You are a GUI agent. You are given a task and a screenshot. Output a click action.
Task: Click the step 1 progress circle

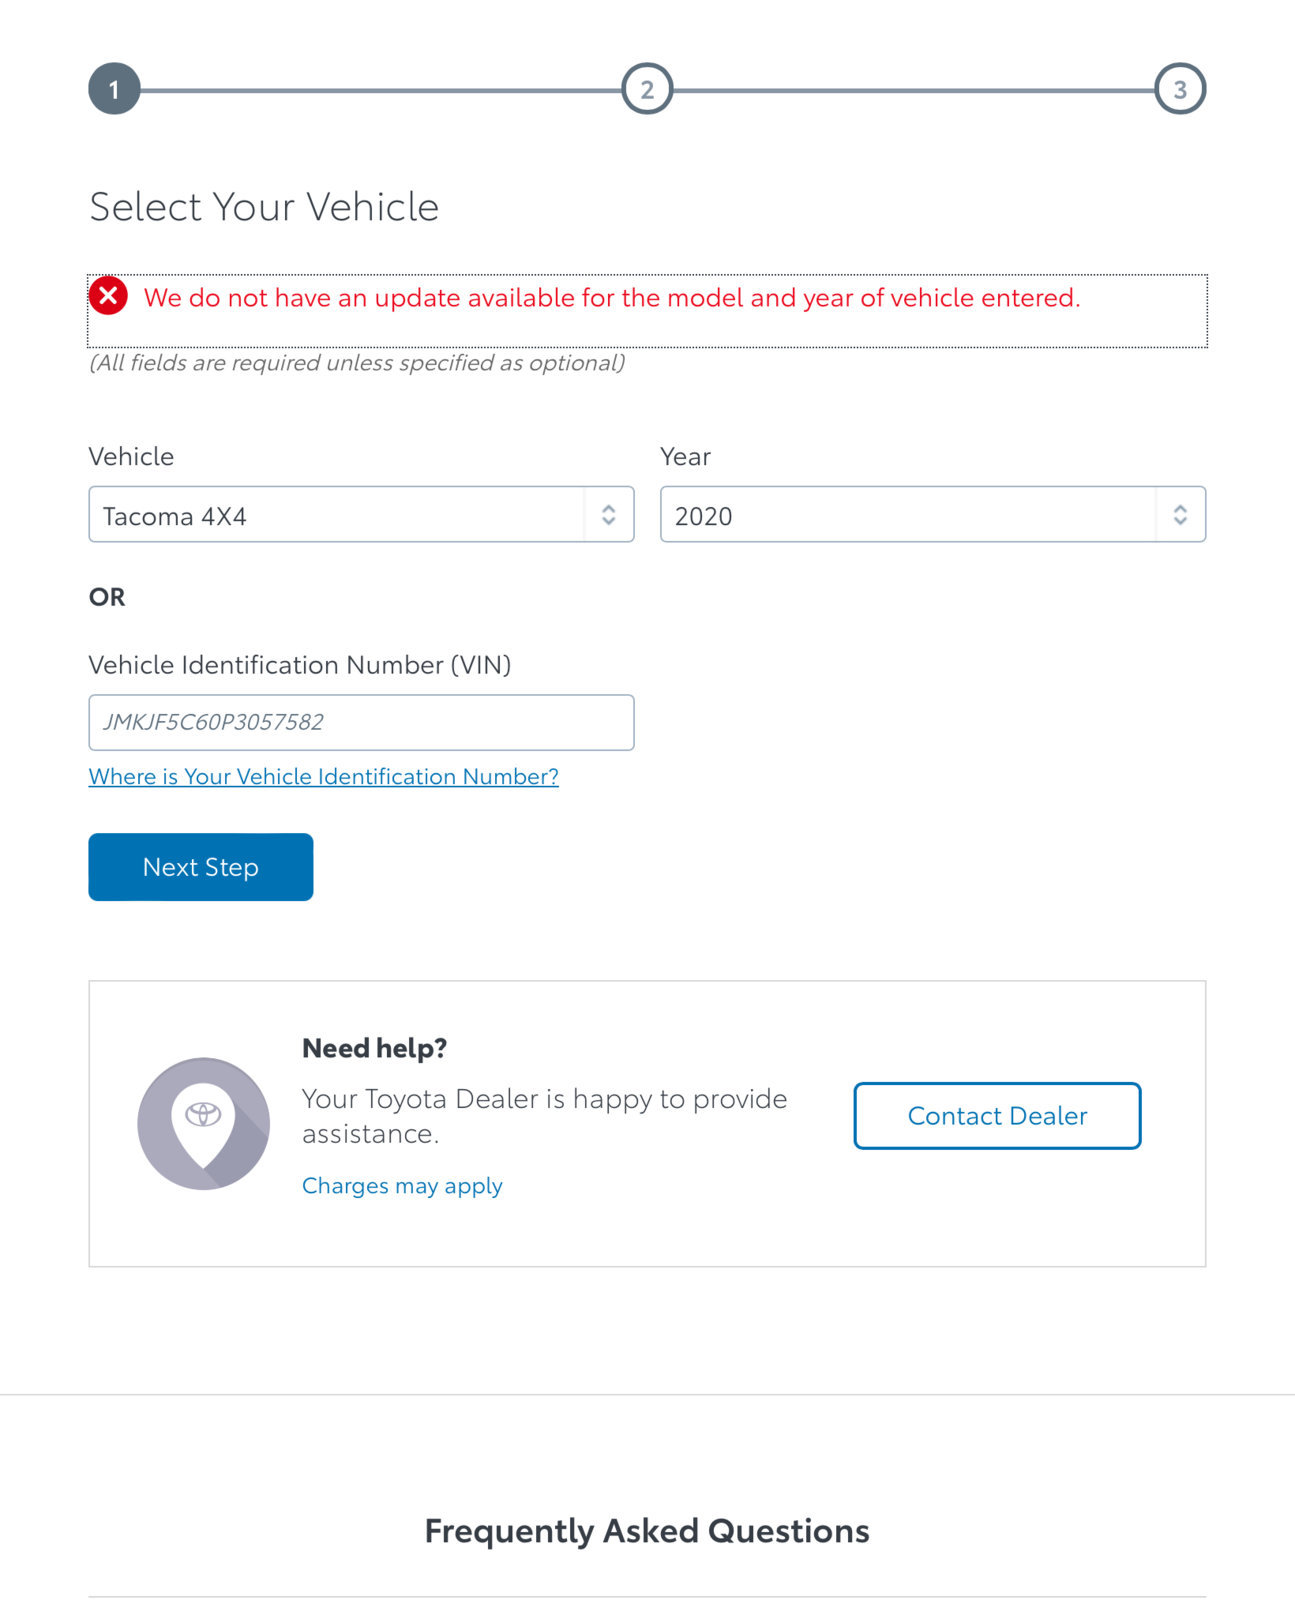(x=114, y=89)
